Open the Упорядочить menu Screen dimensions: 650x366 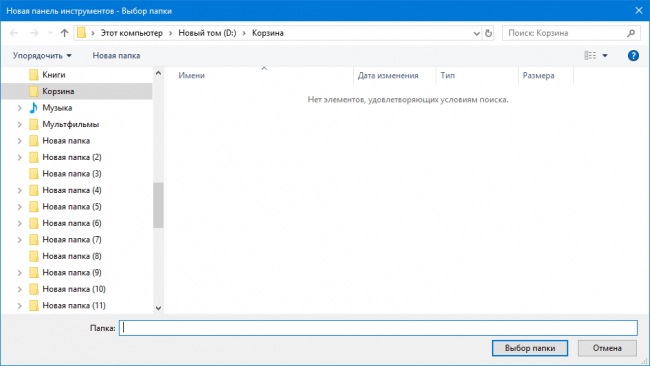[42, 56]
